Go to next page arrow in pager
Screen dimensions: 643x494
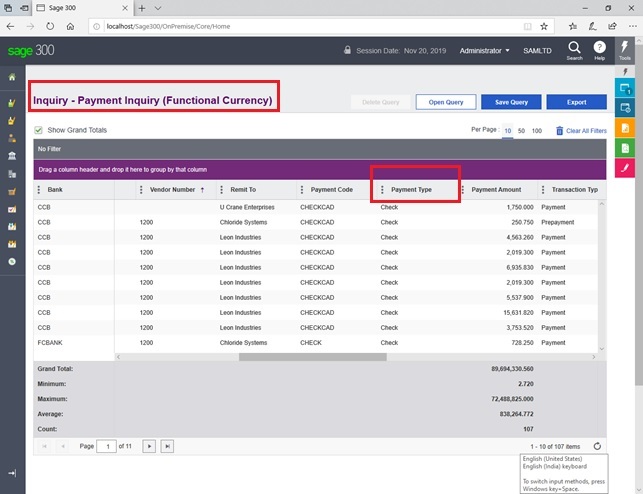(149, 446)
